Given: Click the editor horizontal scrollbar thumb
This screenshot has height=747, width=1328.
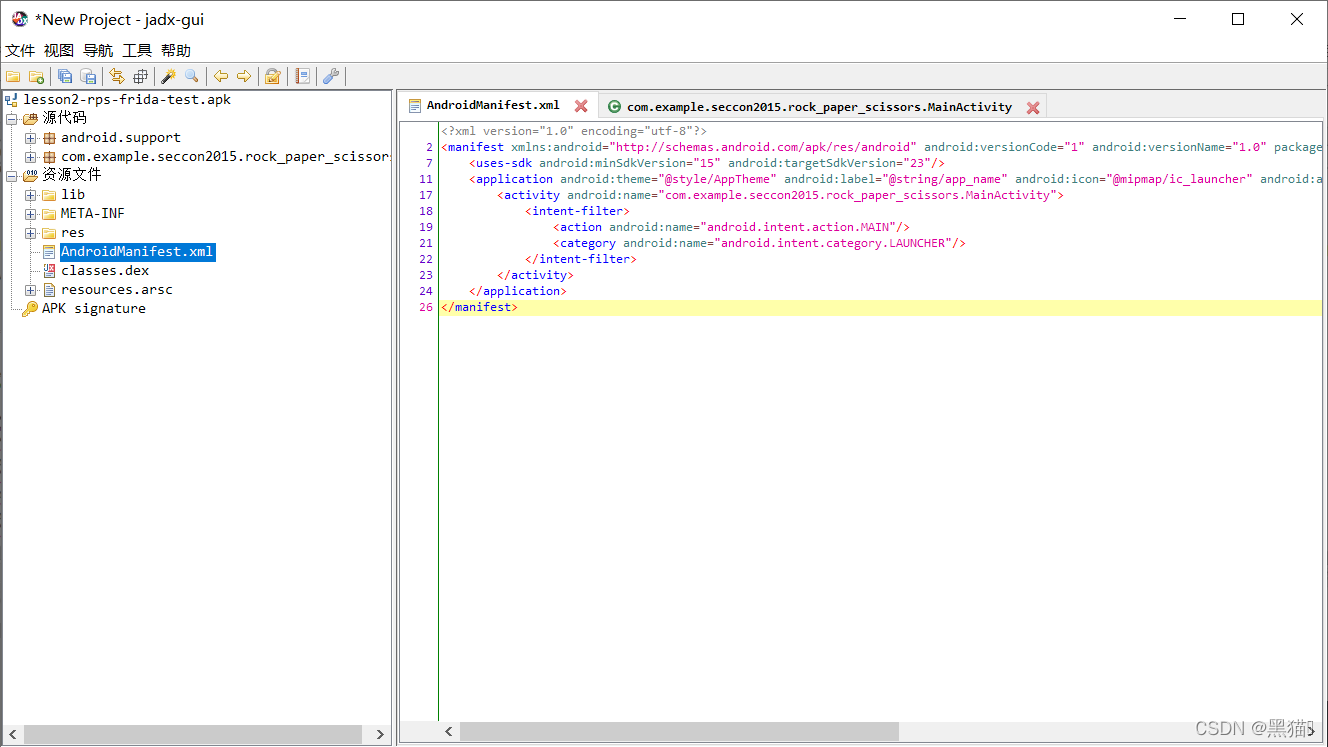Looking at the screenshot, I should pos(679,732).
